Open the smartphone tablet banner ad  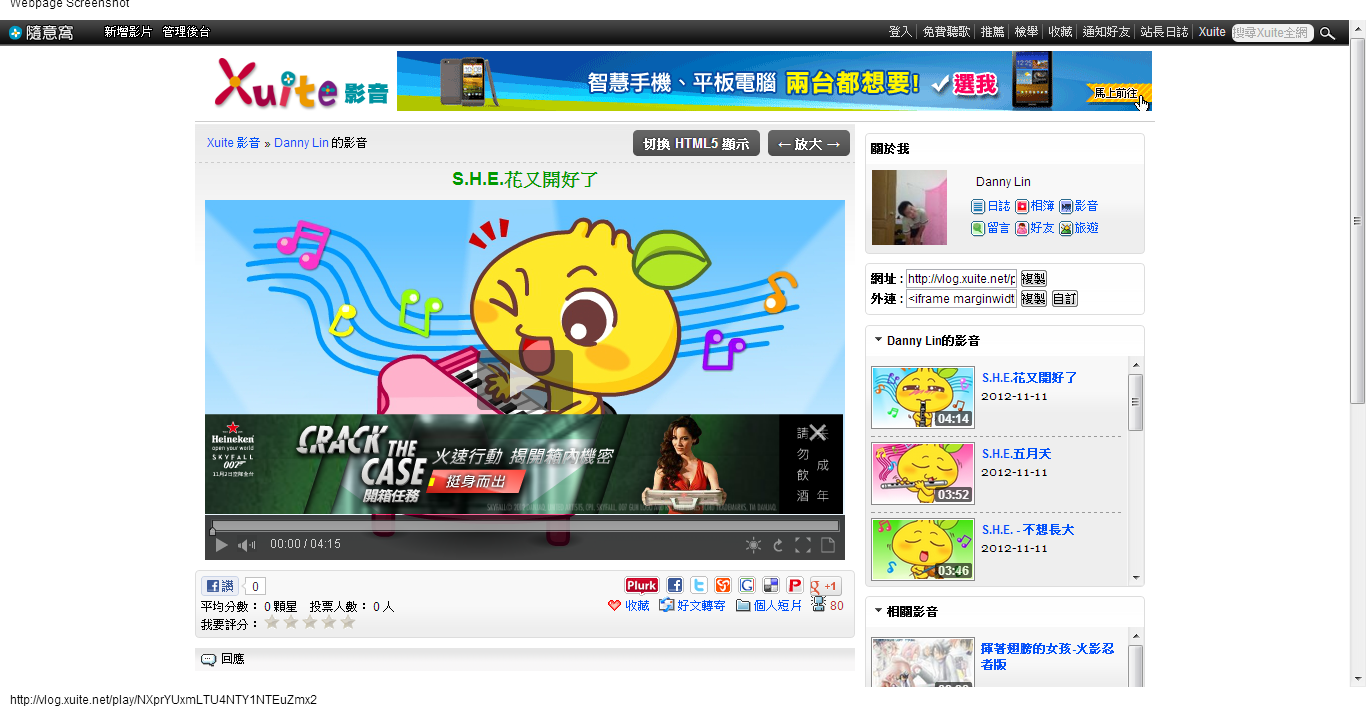click(x=774, y=81)
